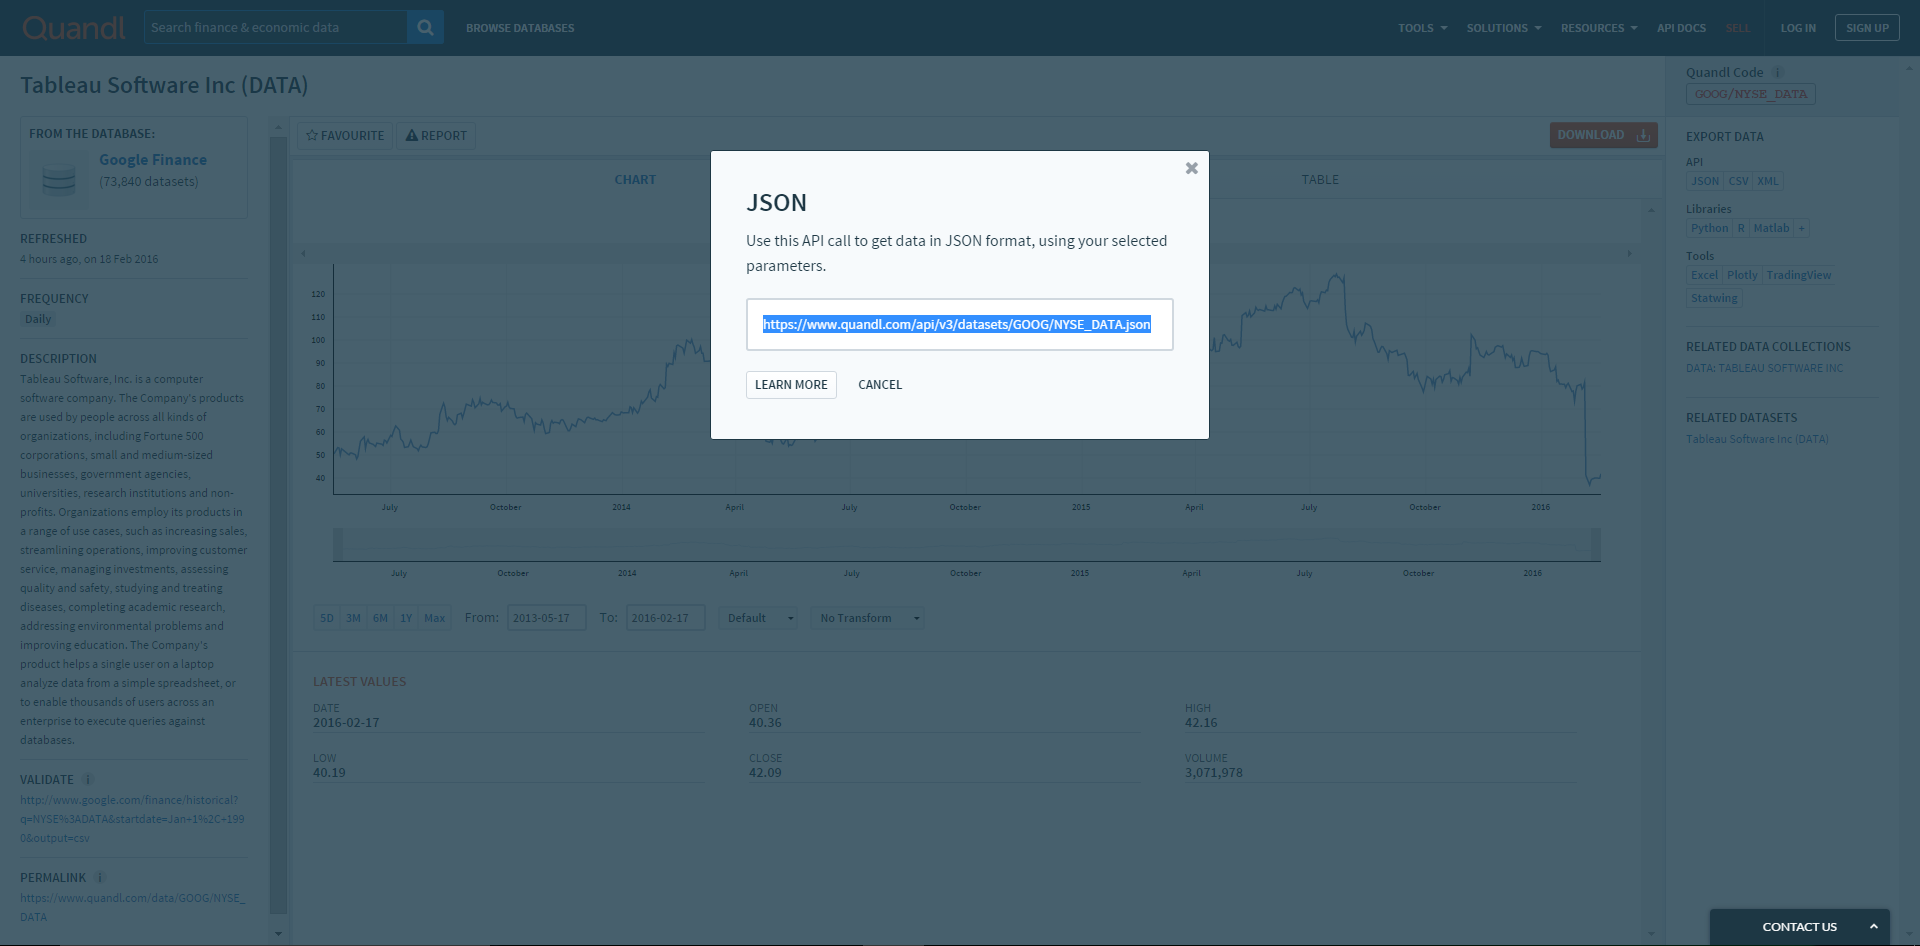Screen dimensions: 1920x946
Task: Click the JSON API URL field
Action: 959,324
